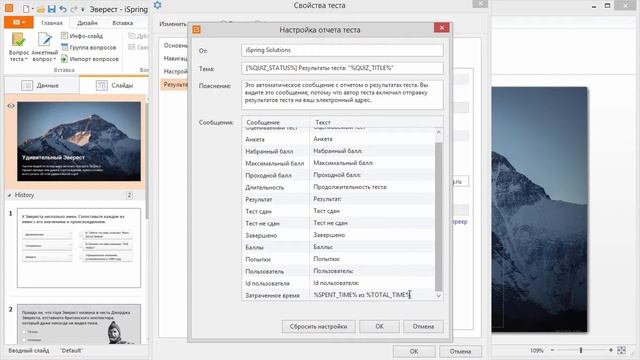Viewport: 640px width, 360px height.
Task: Click the zoom out minus button
Action: 552,350
